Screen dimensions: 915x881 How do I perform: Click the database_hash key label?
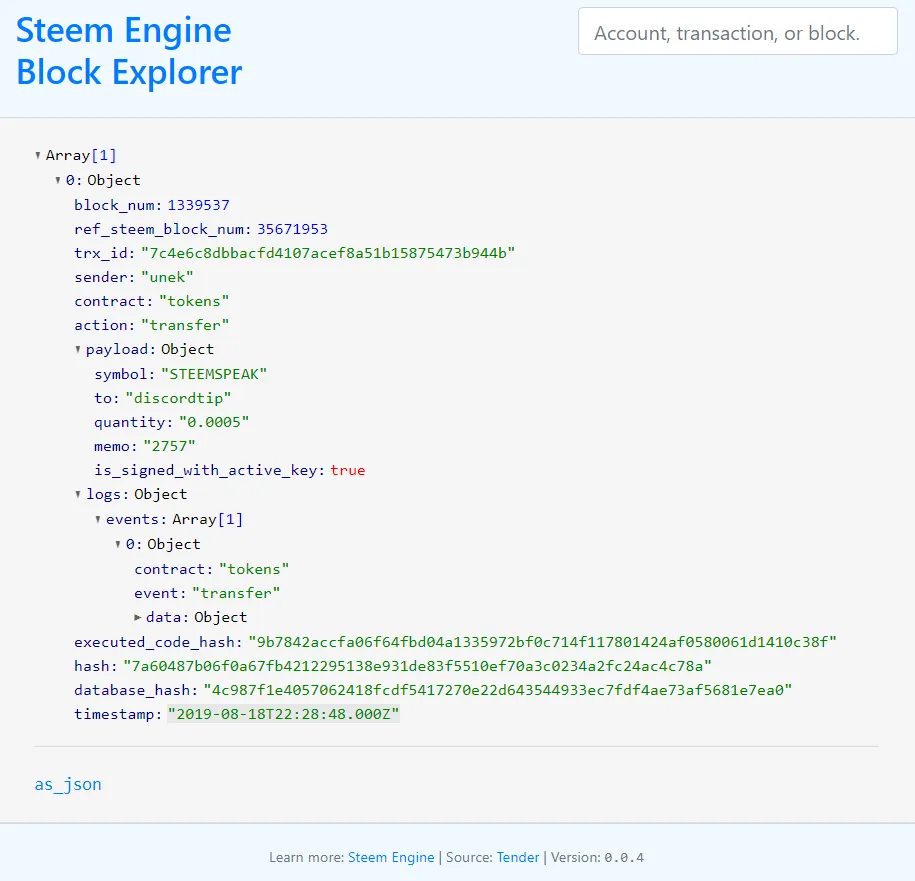[136, 690]
